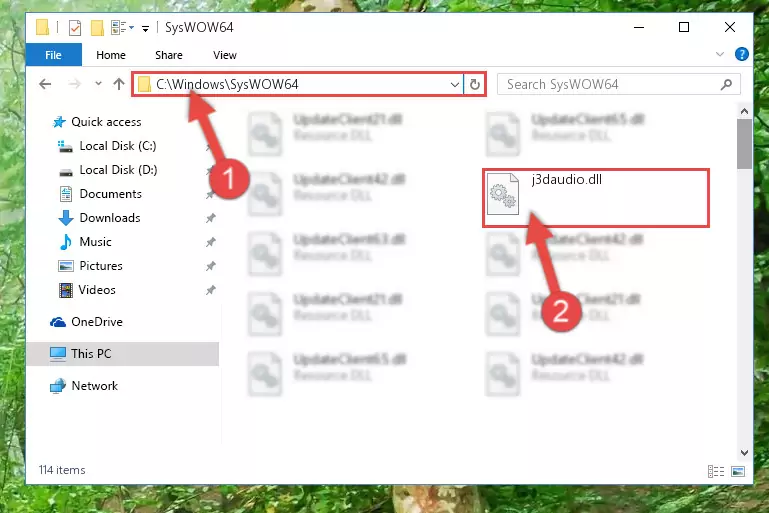This screenshot has height=513, width=769.
Task: Open Videos folder in sidebar
Action: 97,290
